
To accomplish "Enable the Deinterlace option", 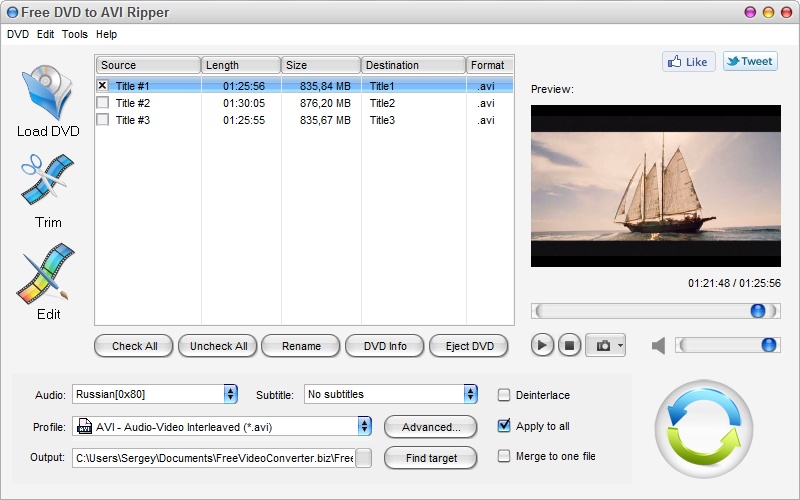I will [504, 395].
